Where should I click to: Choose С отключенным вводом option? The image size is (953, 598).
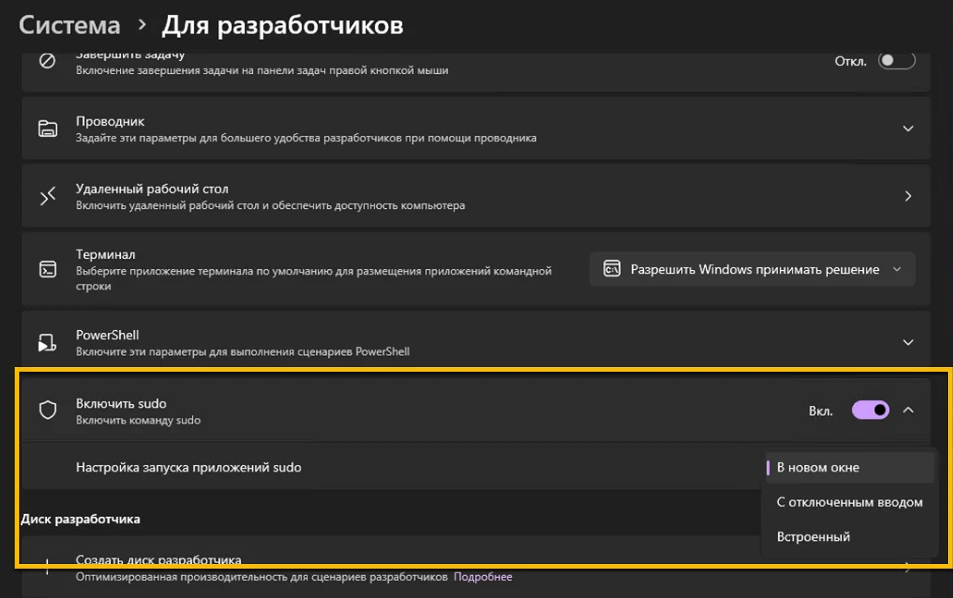click(x=849, y=502)
